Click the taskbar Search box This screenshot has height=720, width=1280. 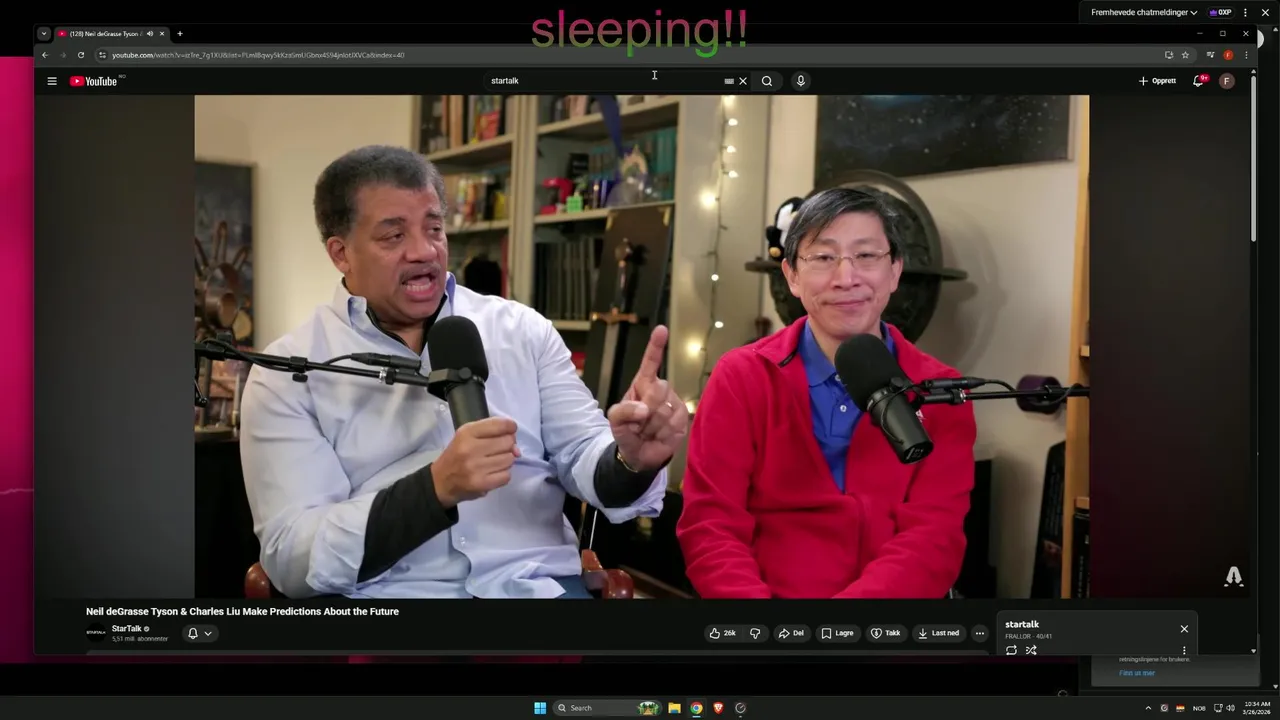607,708
